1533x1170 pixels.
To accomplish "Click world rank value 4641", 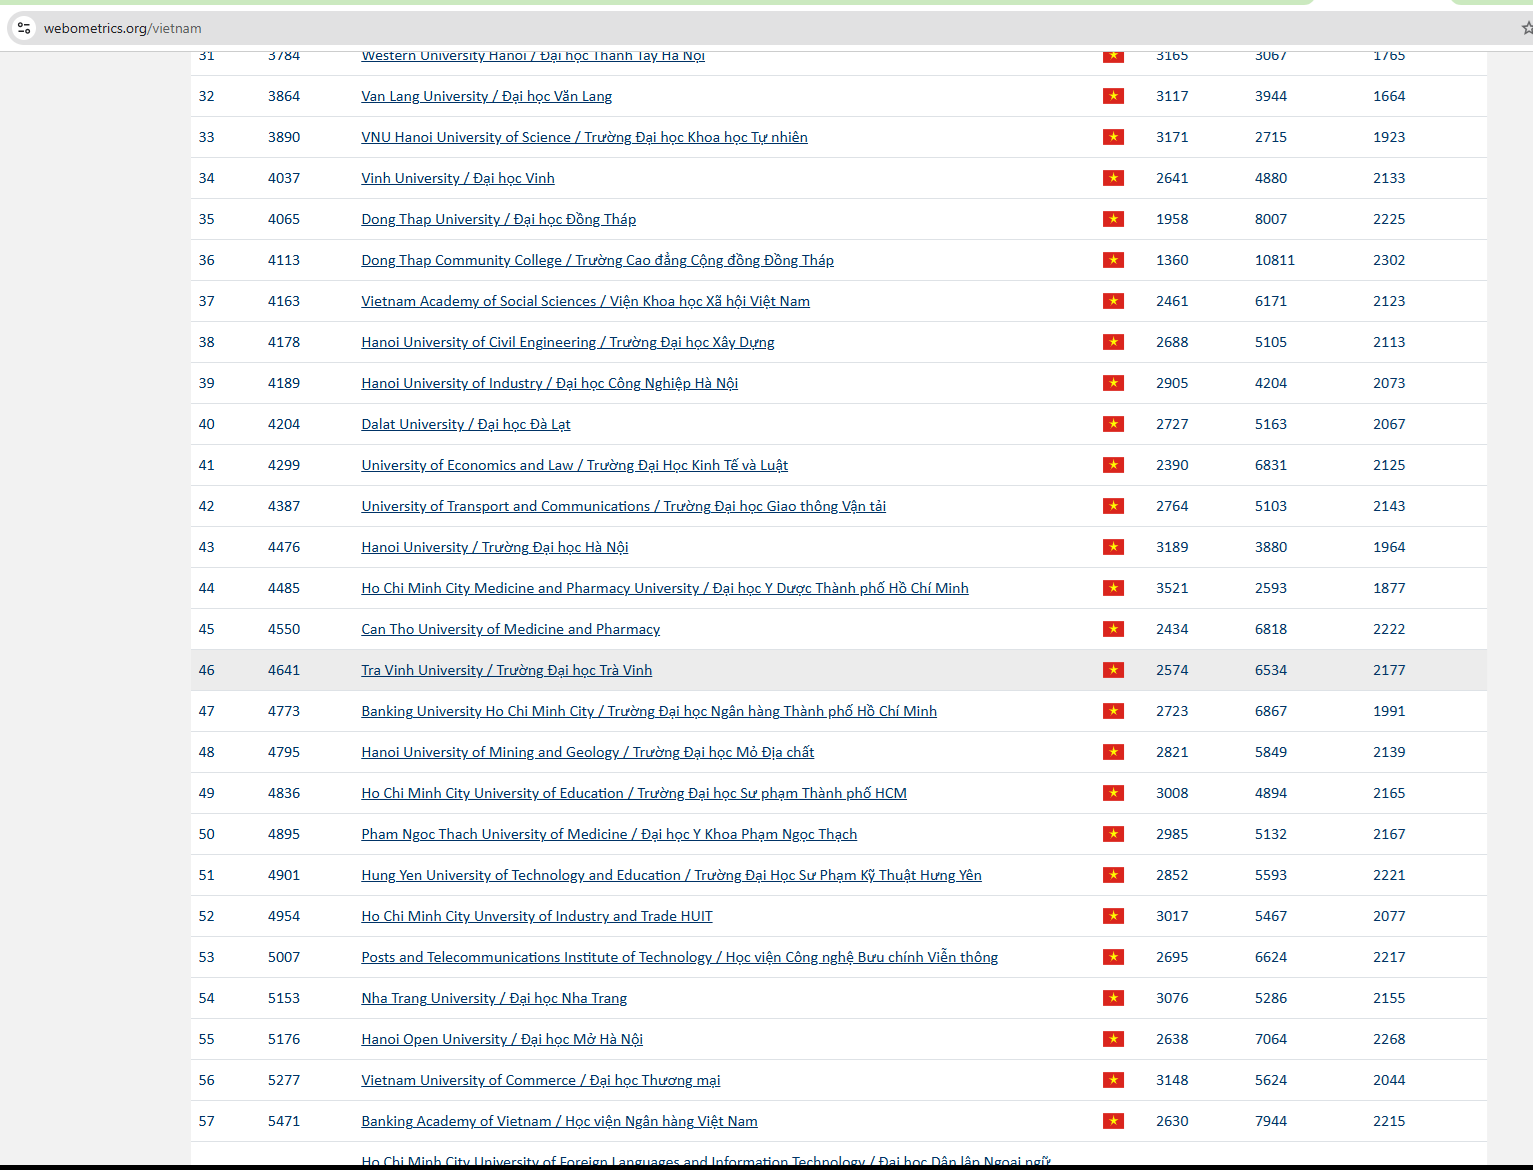I will pyautogui.click(x=284, y=670).
